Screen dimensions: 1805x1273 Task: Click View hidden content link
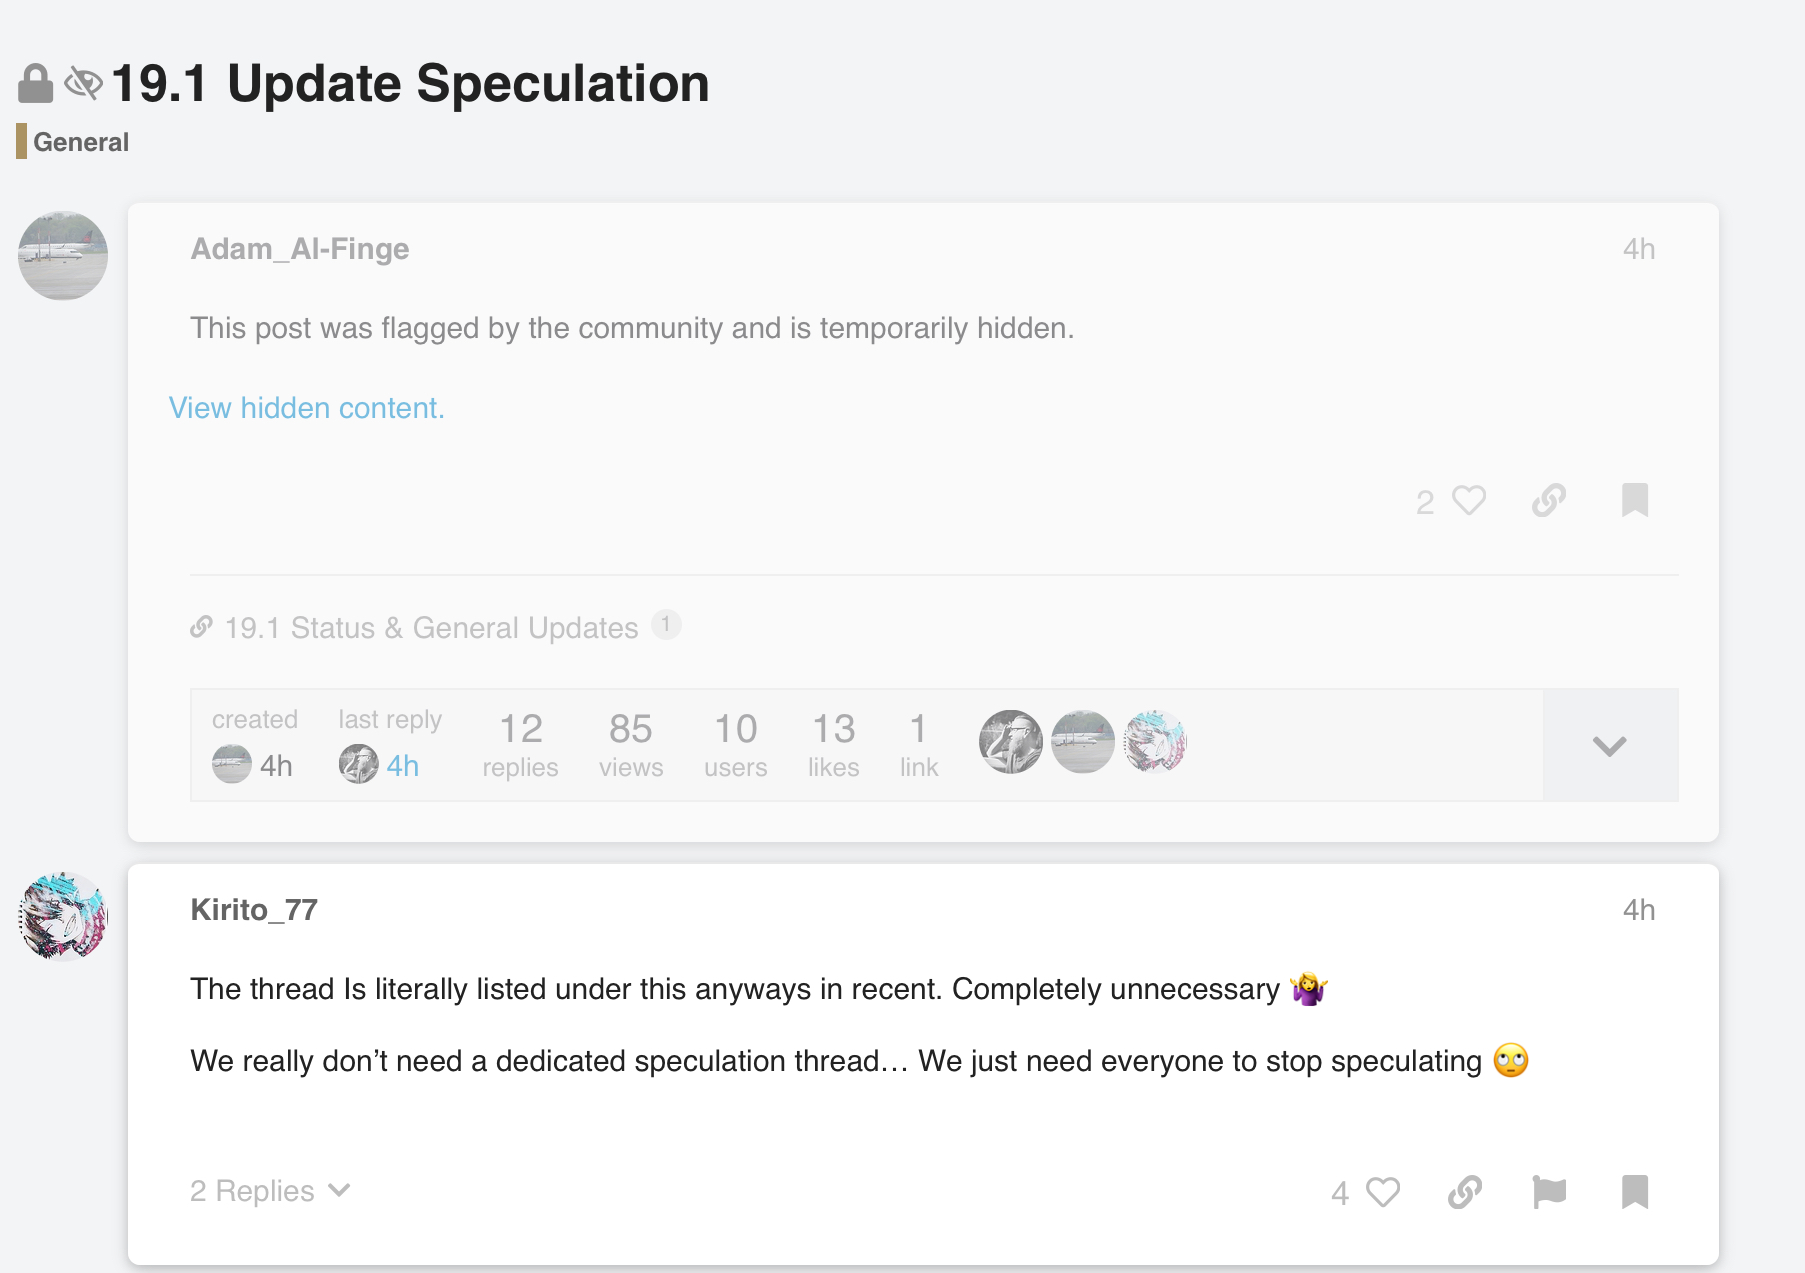(306, 408)
